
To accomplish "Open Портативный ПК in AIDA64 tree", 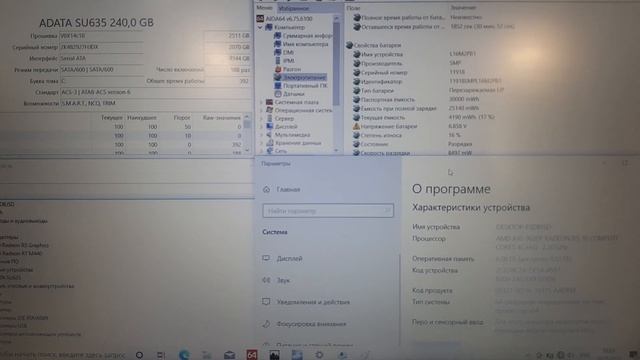I will pos(305,86).
